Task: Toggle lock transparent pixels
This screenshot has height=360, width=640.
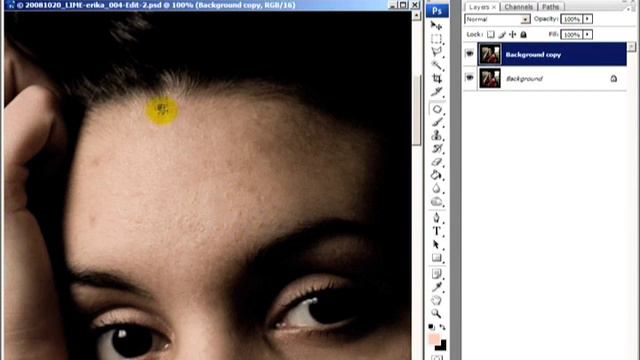Action: [x=491, y=35]
